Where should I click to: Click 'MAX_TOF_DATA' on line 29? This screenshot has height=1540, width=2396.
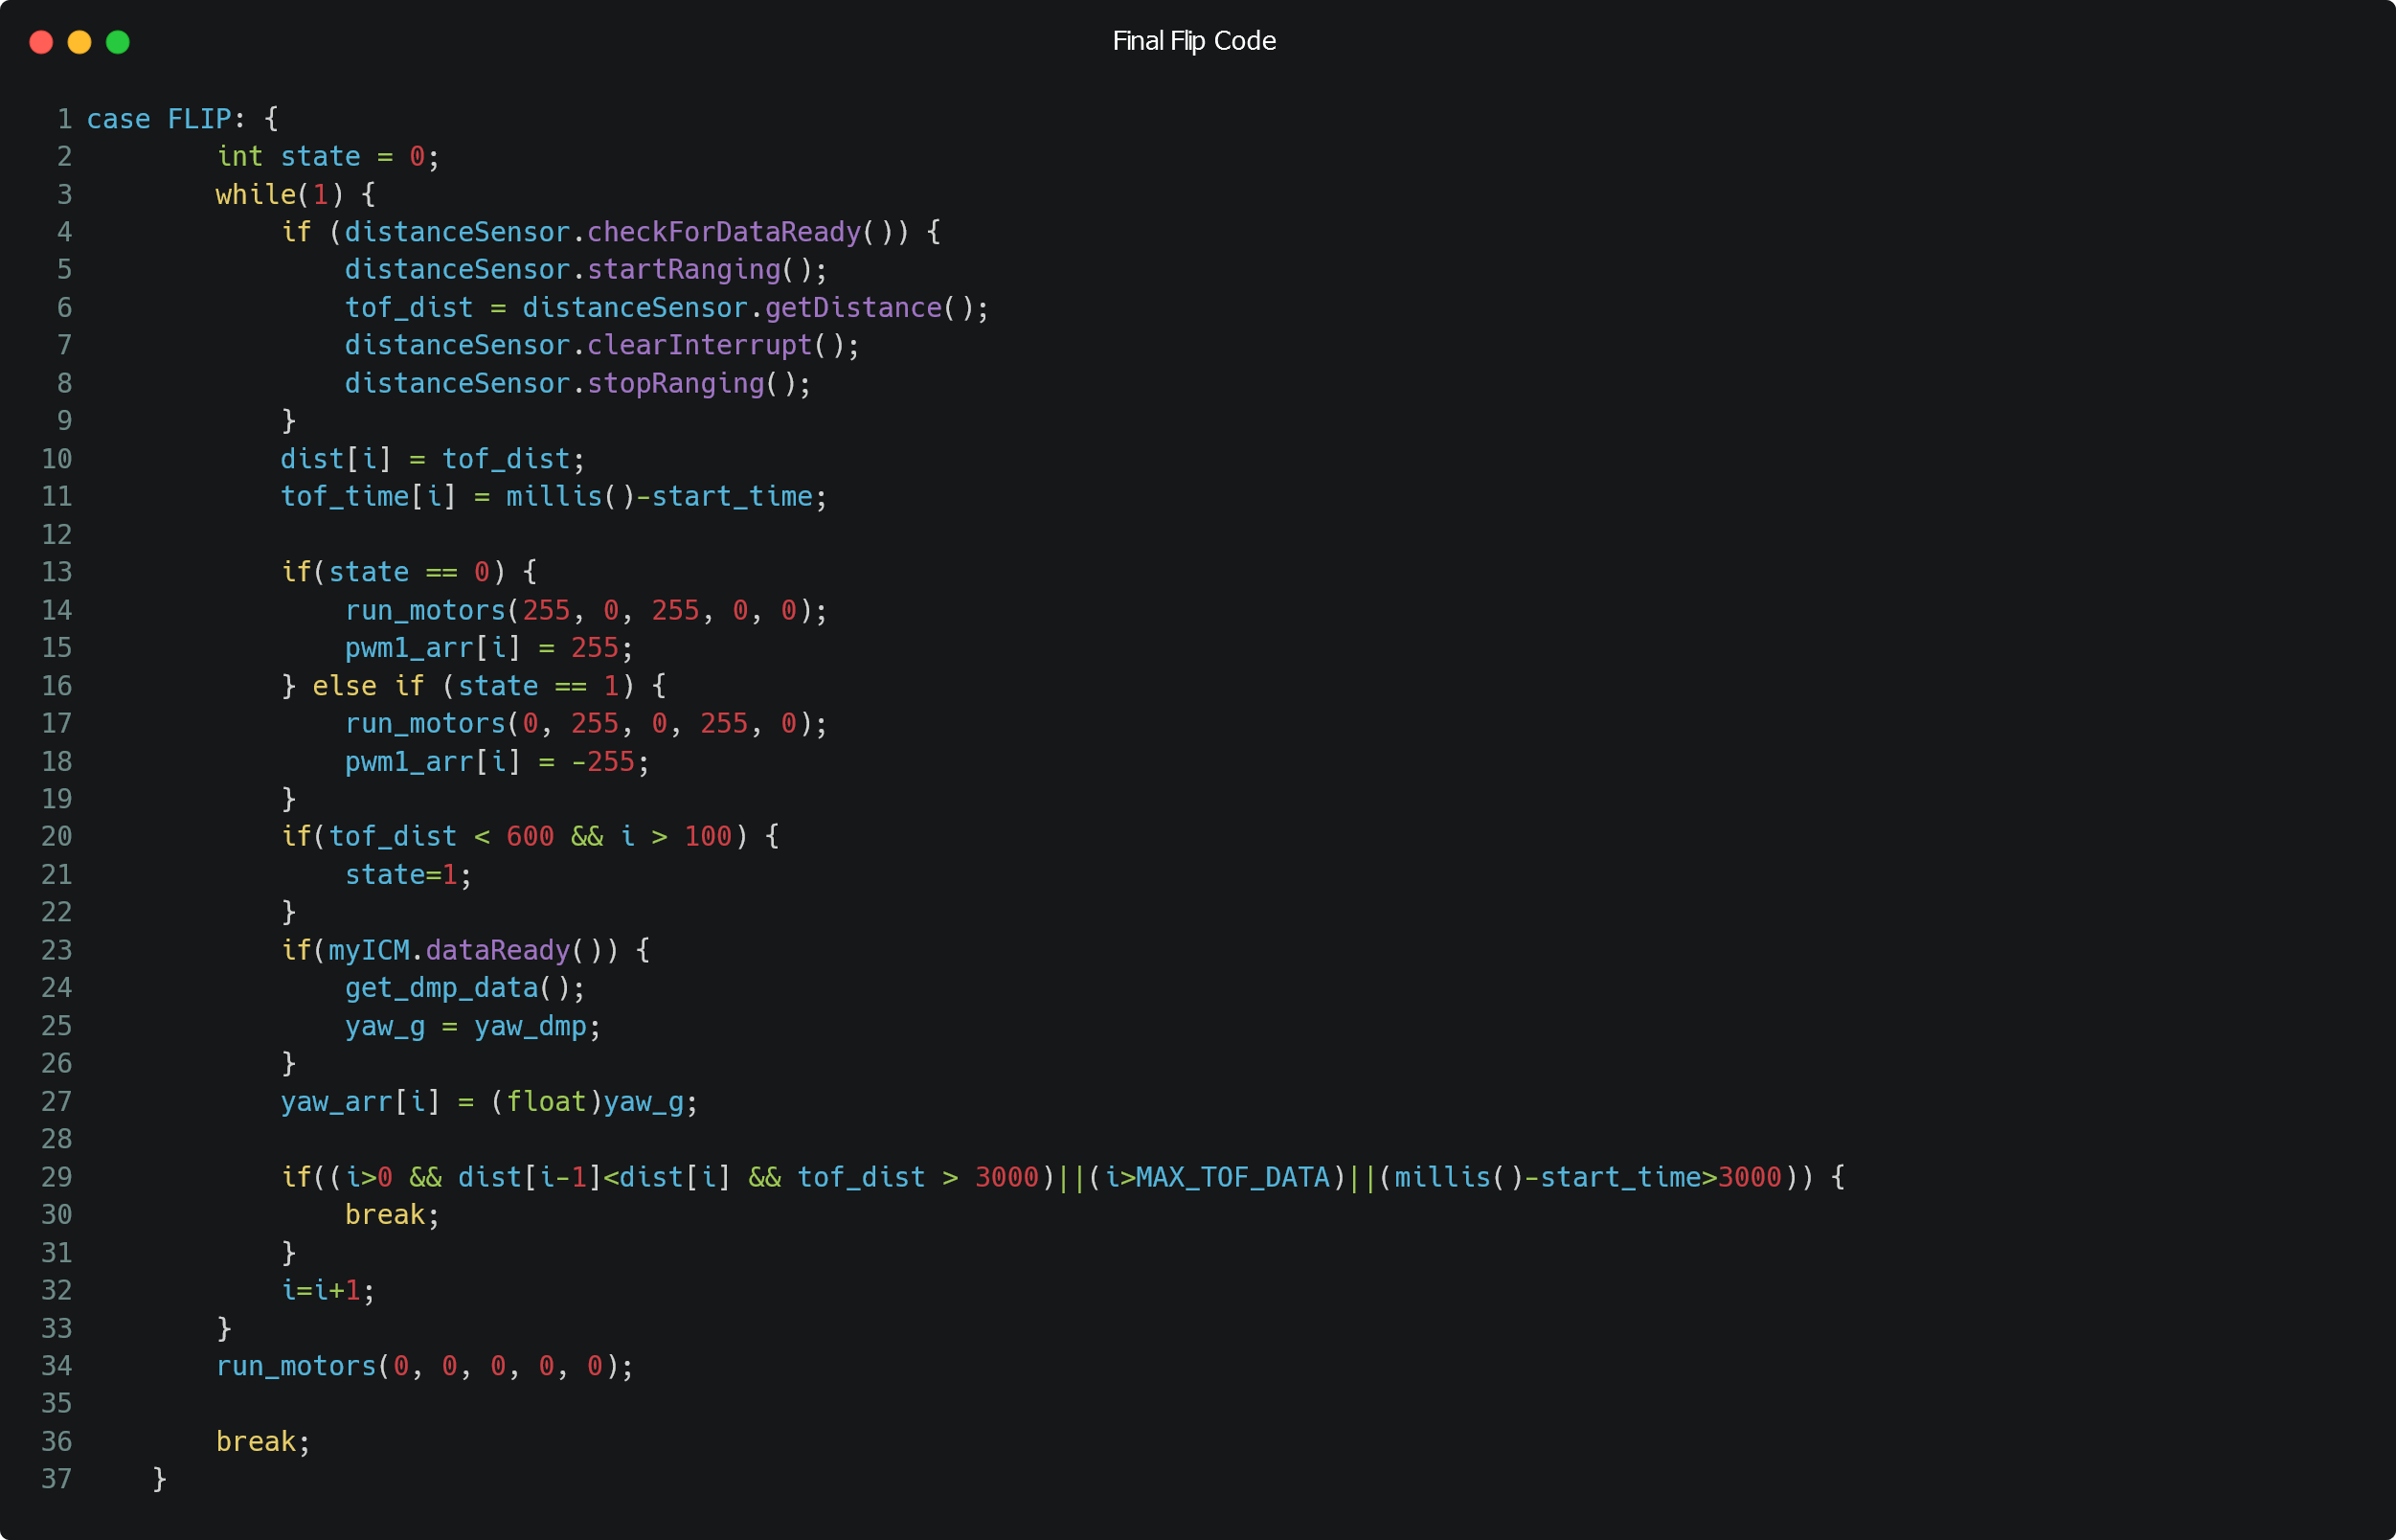tap(1233, 1178)
